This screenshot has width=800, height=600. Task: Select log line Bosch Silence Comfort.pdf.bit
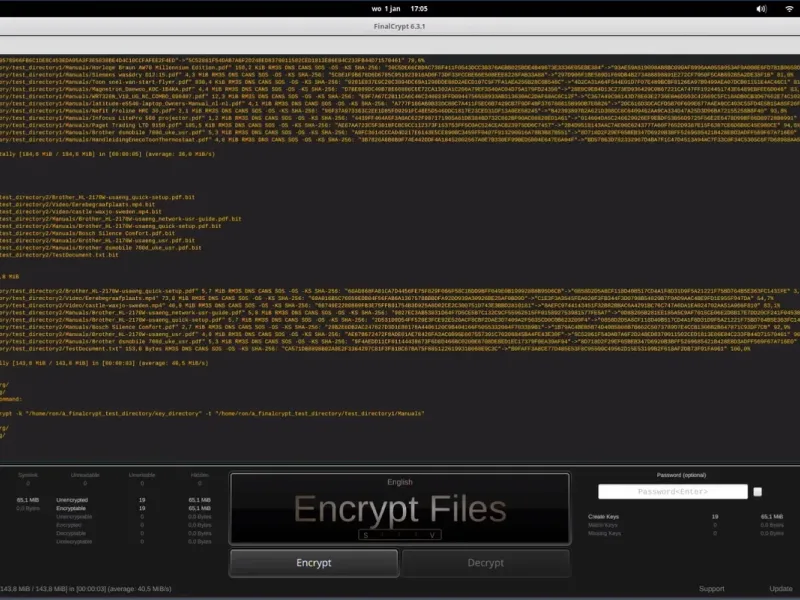click(87, 233)
